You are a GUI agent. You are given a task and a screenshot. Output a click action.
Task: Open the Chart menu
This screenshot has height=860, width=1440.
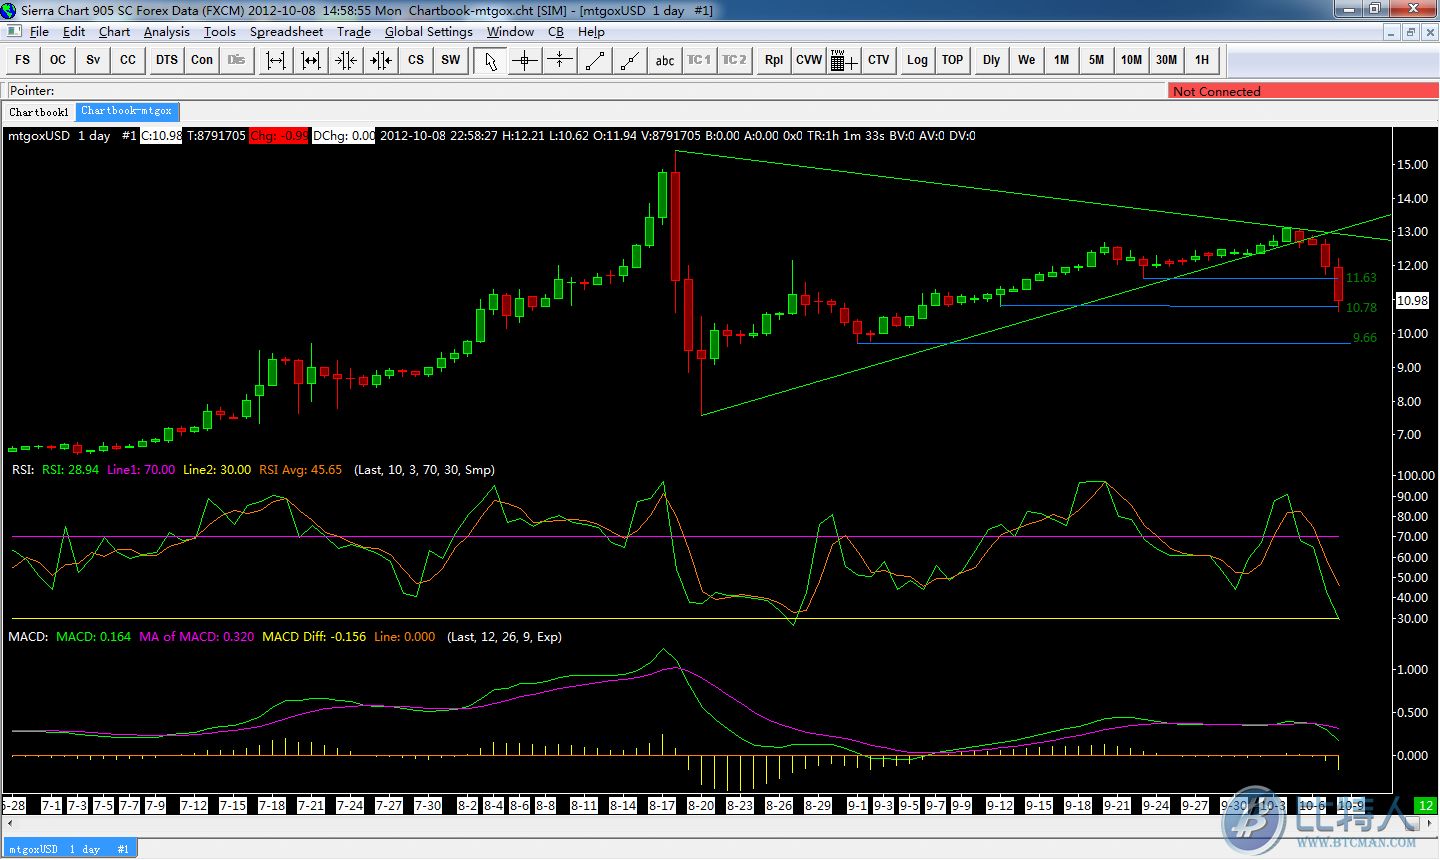pyautogui.click(x=114, y=31)
